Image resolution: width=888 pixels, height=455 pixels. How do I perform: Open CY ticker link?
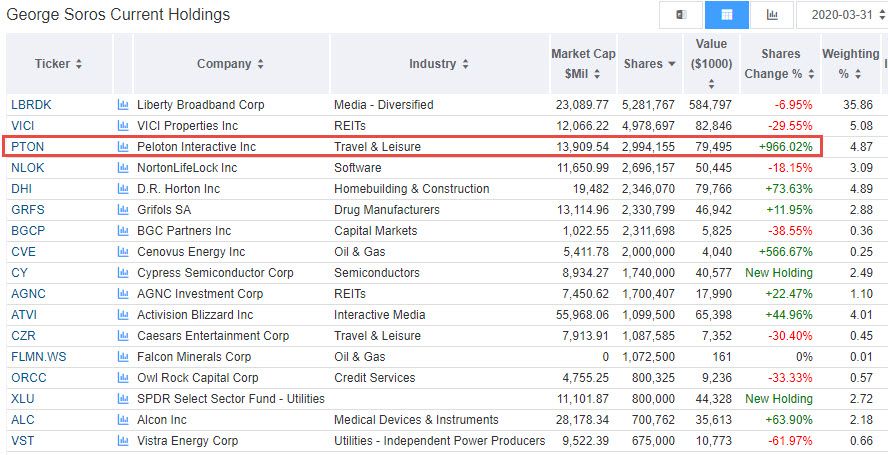click(x=19, y=273)
